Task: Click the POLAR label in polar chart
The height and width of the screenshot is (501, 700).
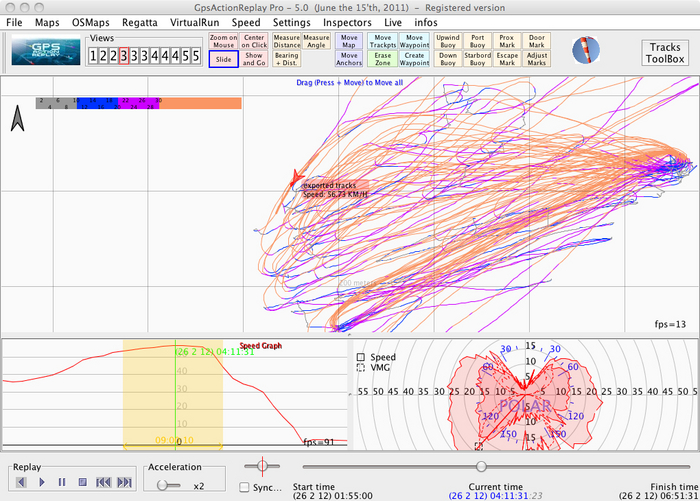Action: click(525, 406)
